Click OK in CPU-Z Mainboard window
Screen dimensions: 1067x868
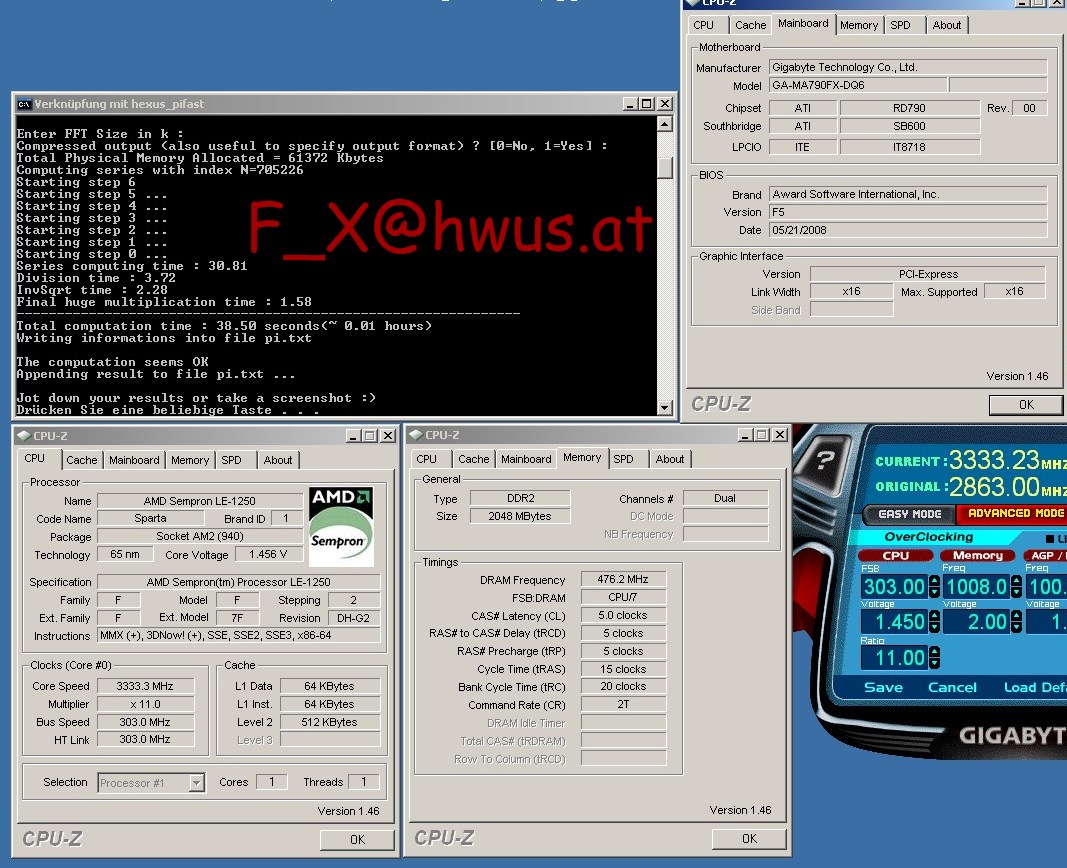(1026, 405)
